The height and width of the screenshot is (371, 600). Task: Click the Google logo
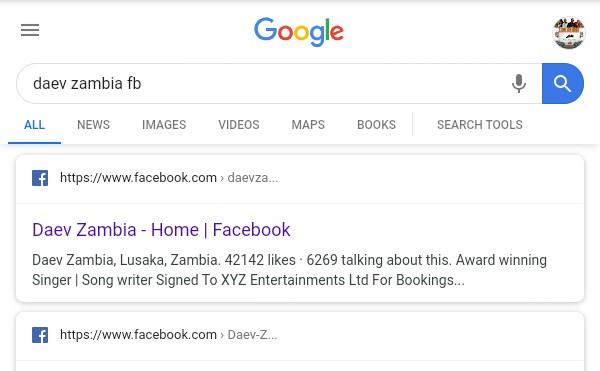(x=299, y=32)
